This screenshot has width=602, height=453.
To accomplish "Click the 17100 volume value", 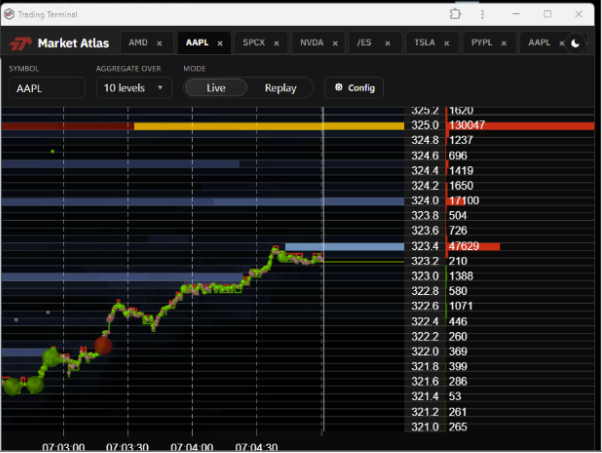I will tap(464, 201).
